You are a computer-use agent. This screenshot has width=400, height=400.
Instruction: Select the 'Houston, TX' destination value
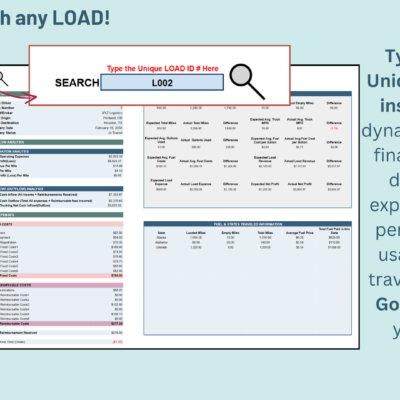tap(113, 123)
